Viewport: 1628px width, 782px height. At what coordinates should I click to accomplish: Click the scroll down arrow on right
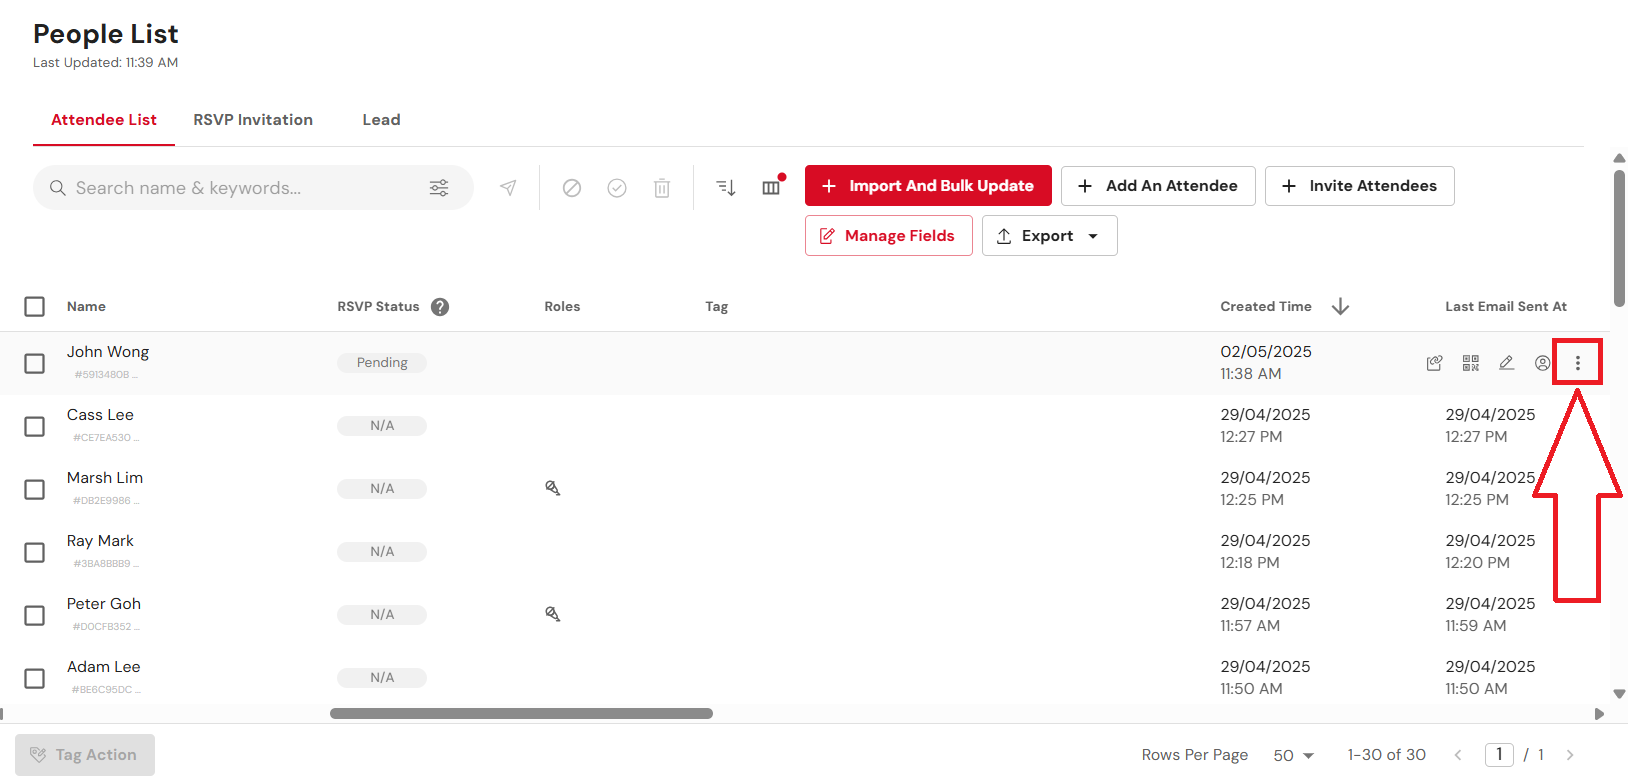(x=1619, y=694)
